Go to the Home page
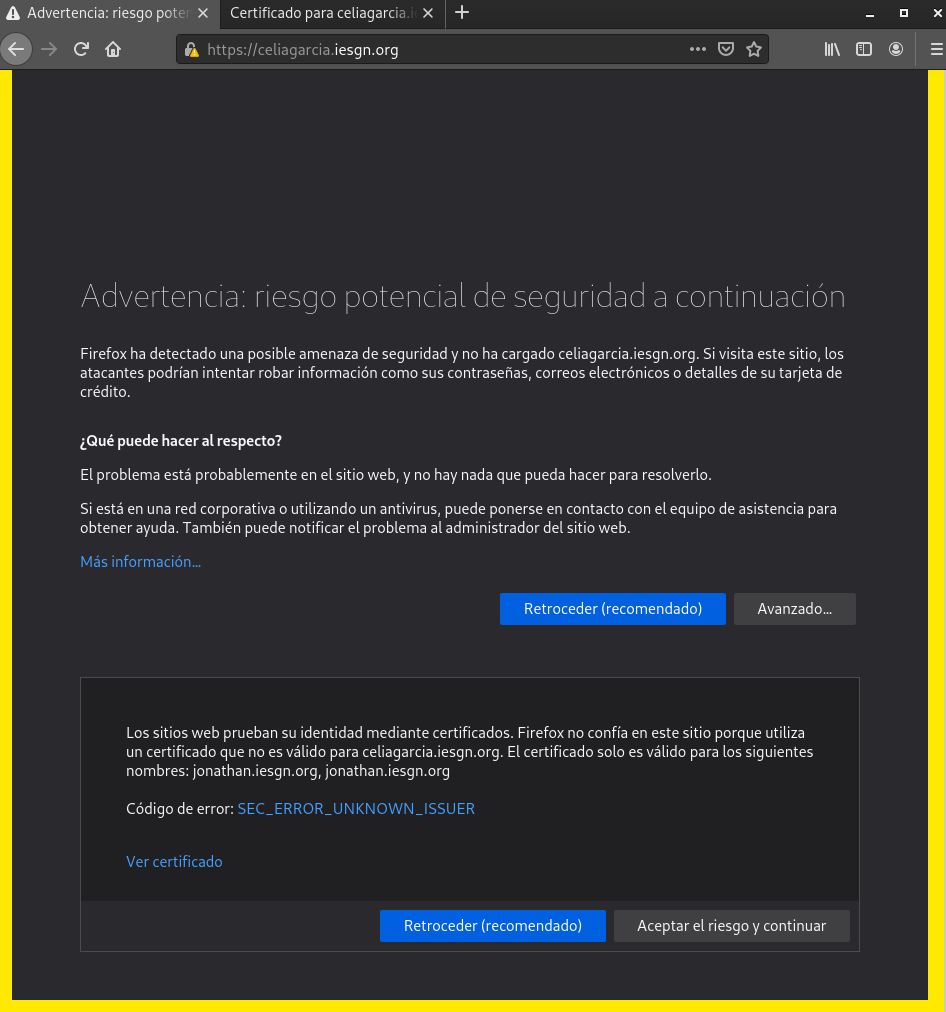Screen dimensions: 946x1012 tap(113, 49)
